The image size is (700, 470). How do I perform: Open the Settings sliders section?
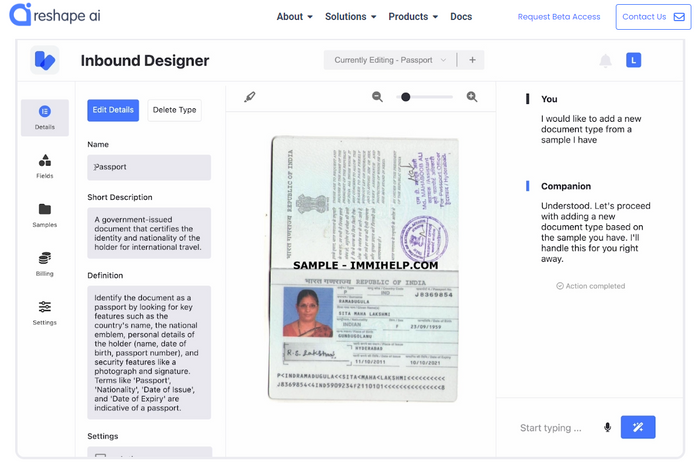pyautogui.click(x=45, y=313)
